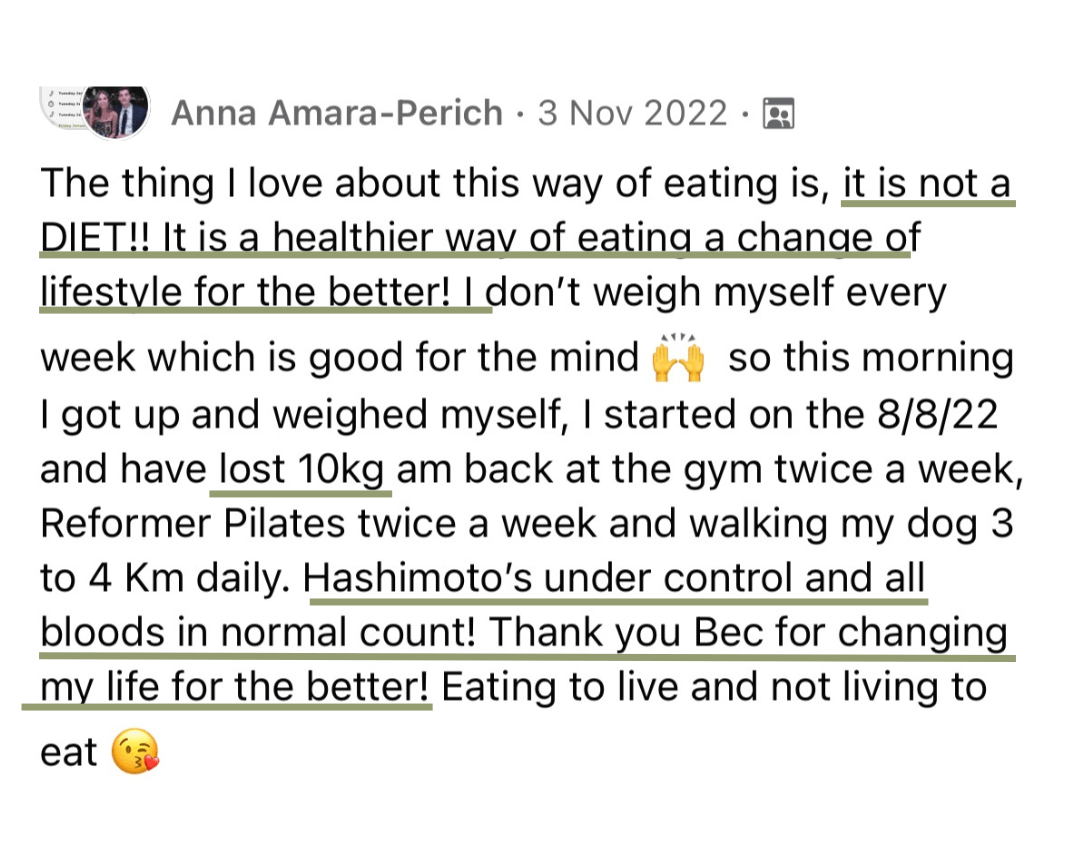
Task: Click the underlined phrase "it is not a"
Action: (x=927, y=185)
